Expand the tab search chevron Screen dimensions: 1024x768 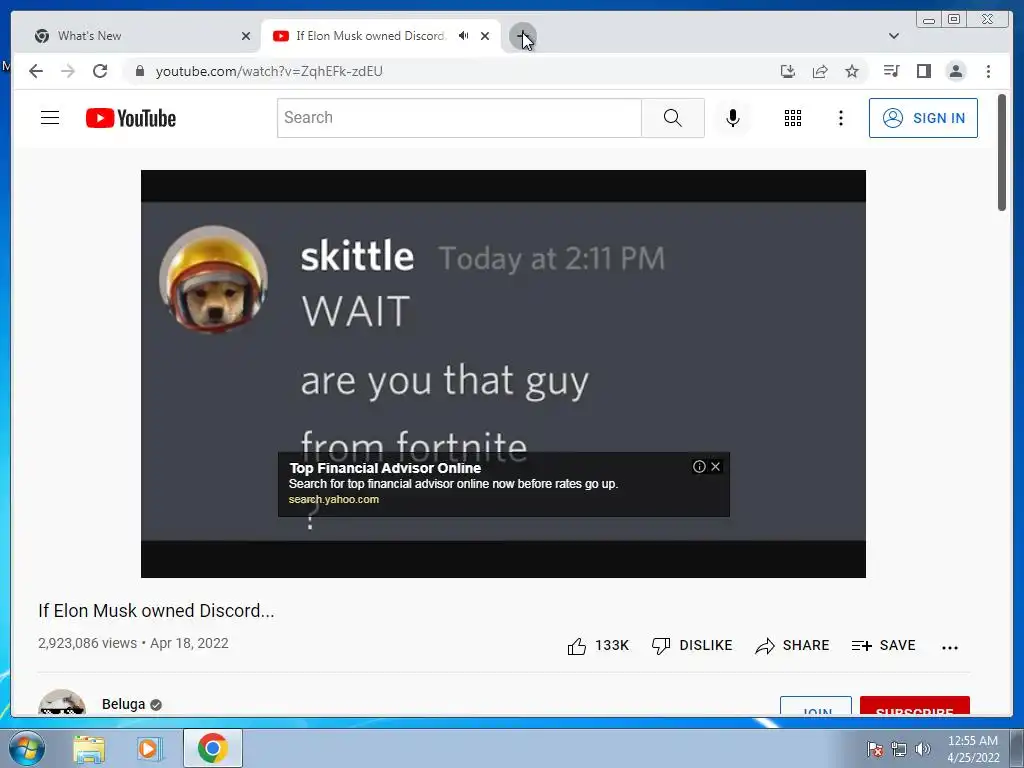(893, 36)
